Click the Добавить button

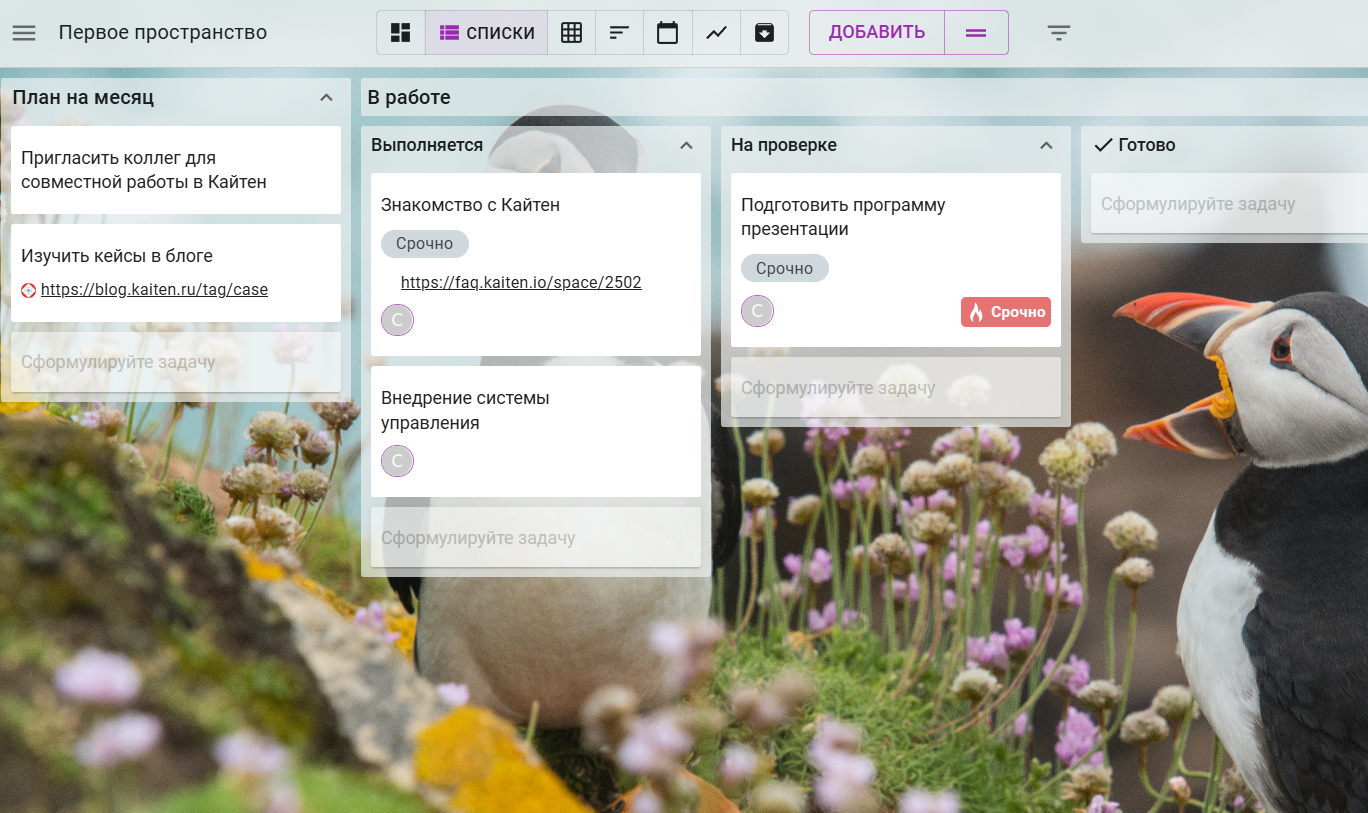coord(877,33)
